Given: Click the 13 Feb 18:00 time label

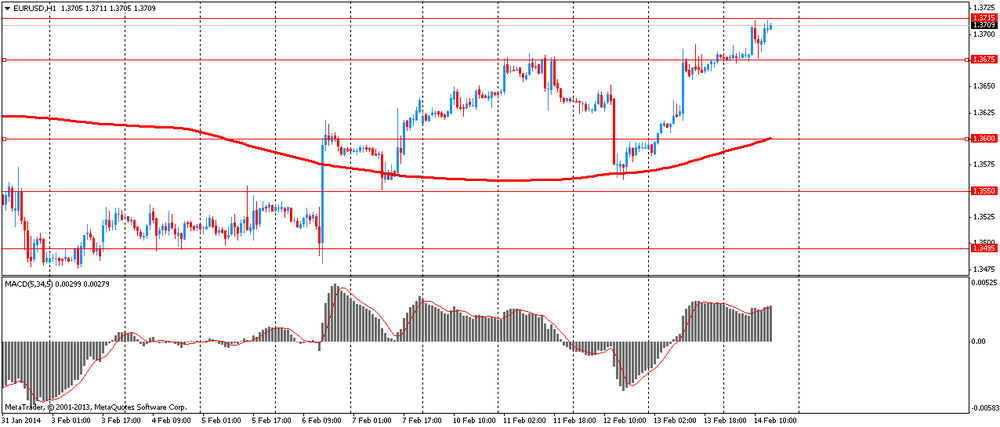Looking at the screenshot, I should pos(726,421).
